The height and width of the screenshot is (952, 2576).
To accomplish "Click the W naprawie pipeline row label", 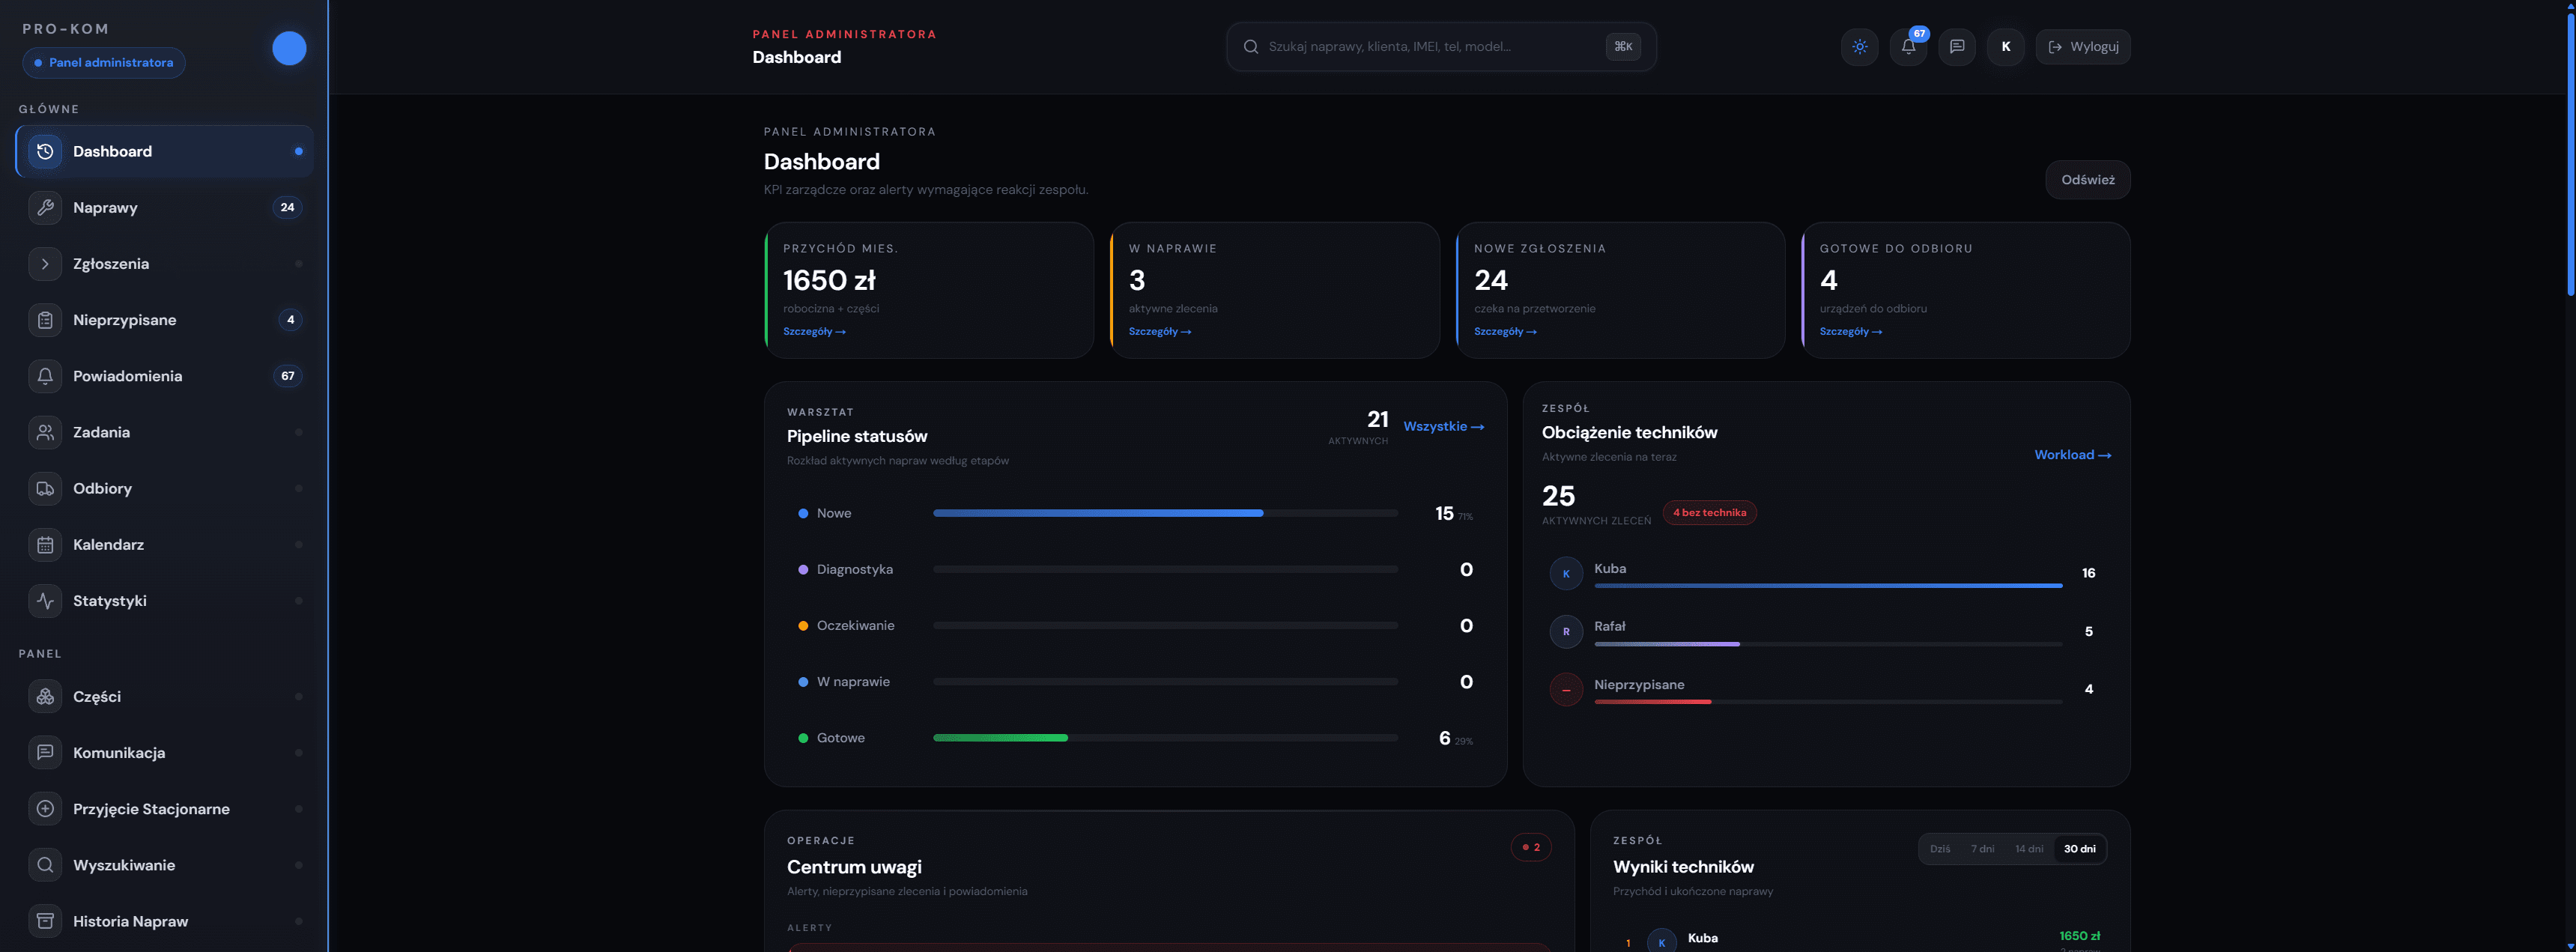I will click(x=853, y=681).
